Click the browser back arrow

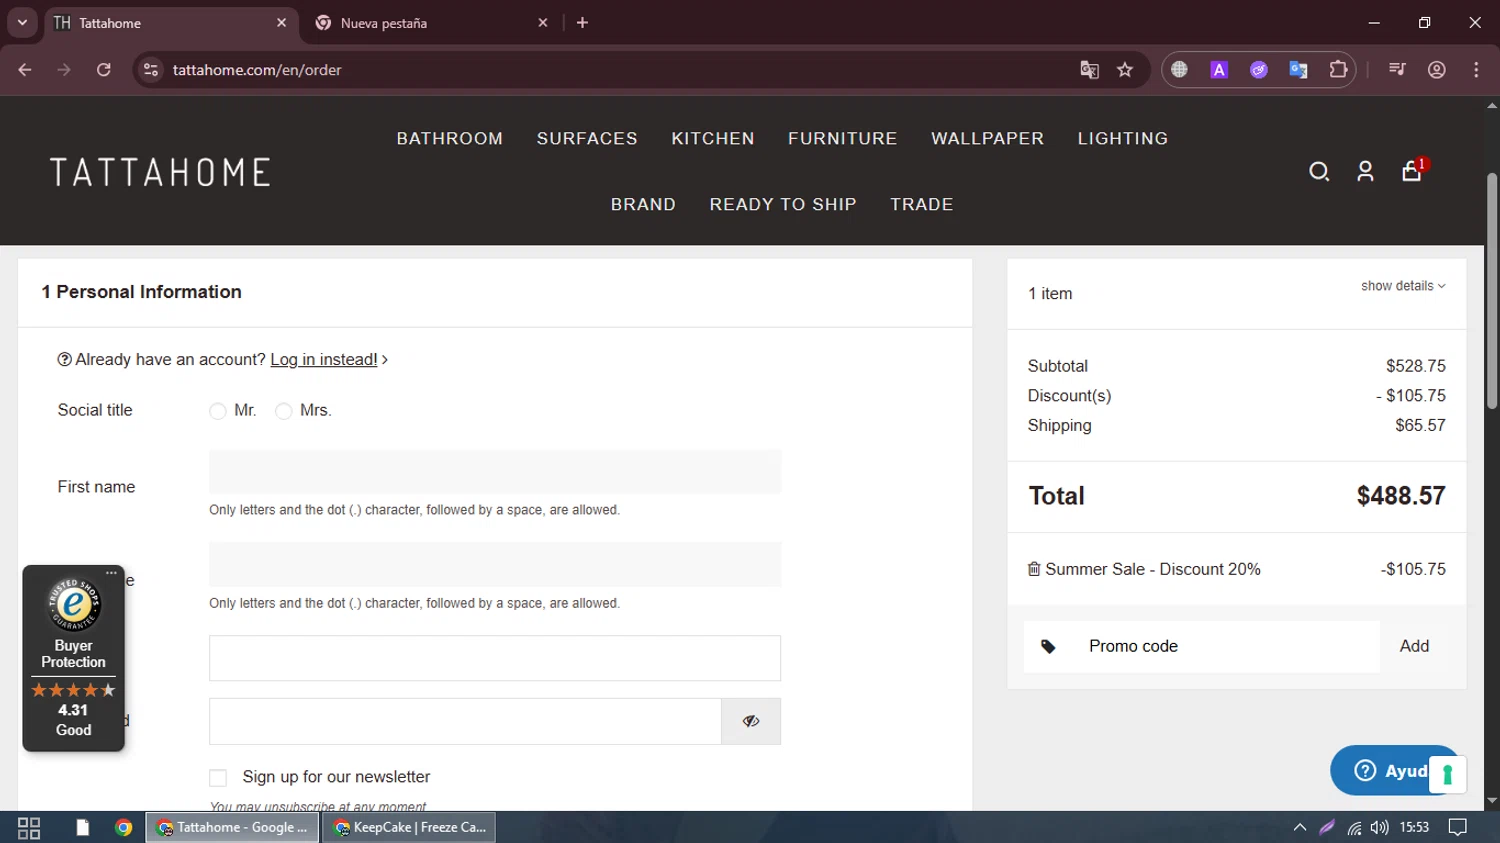point(25,70)
